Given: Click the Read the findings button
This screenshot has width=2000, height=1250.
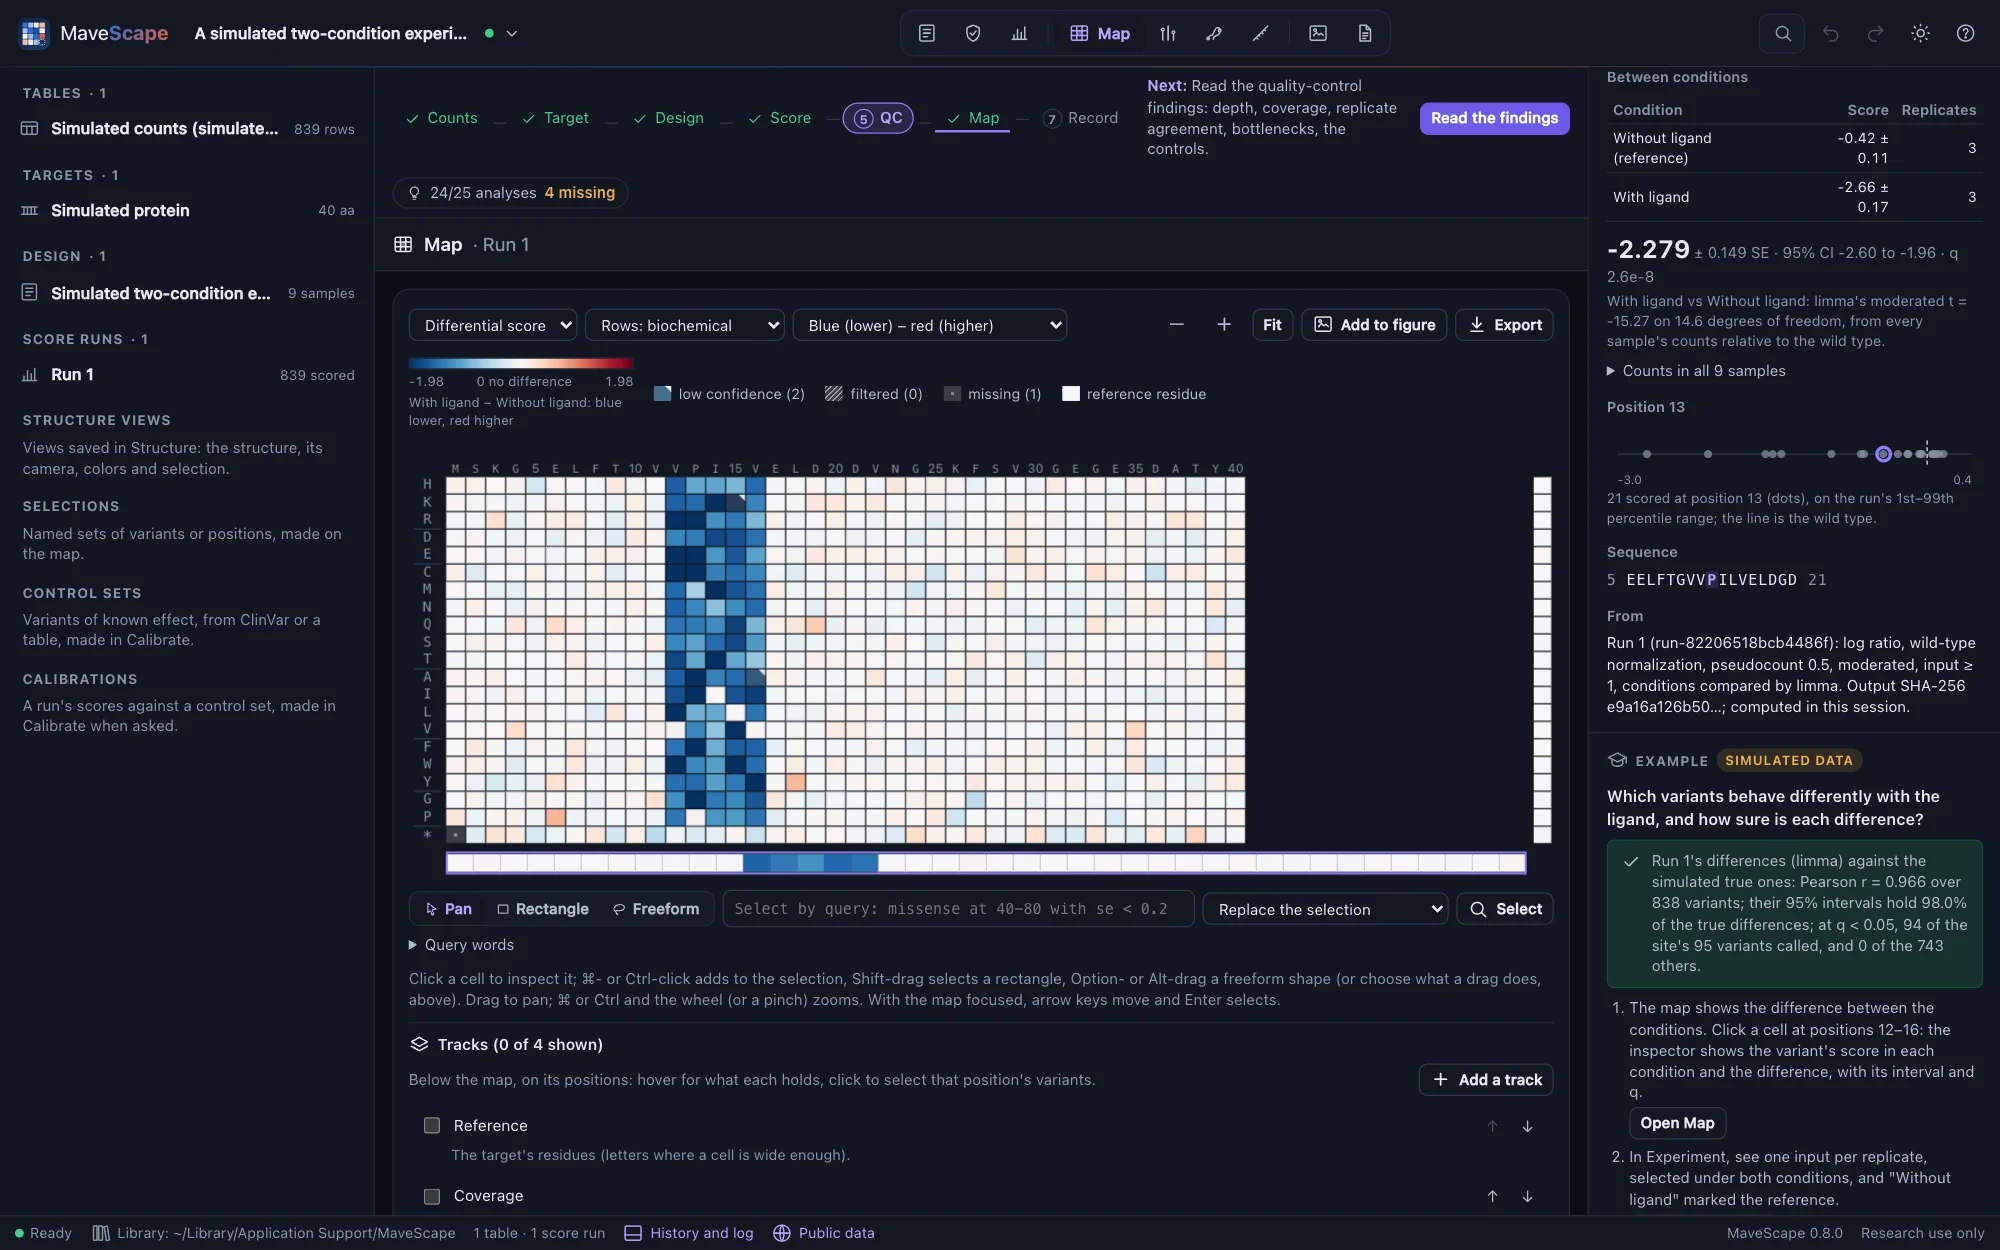Looking at the screenshot, I should (x=1494, y=118).
